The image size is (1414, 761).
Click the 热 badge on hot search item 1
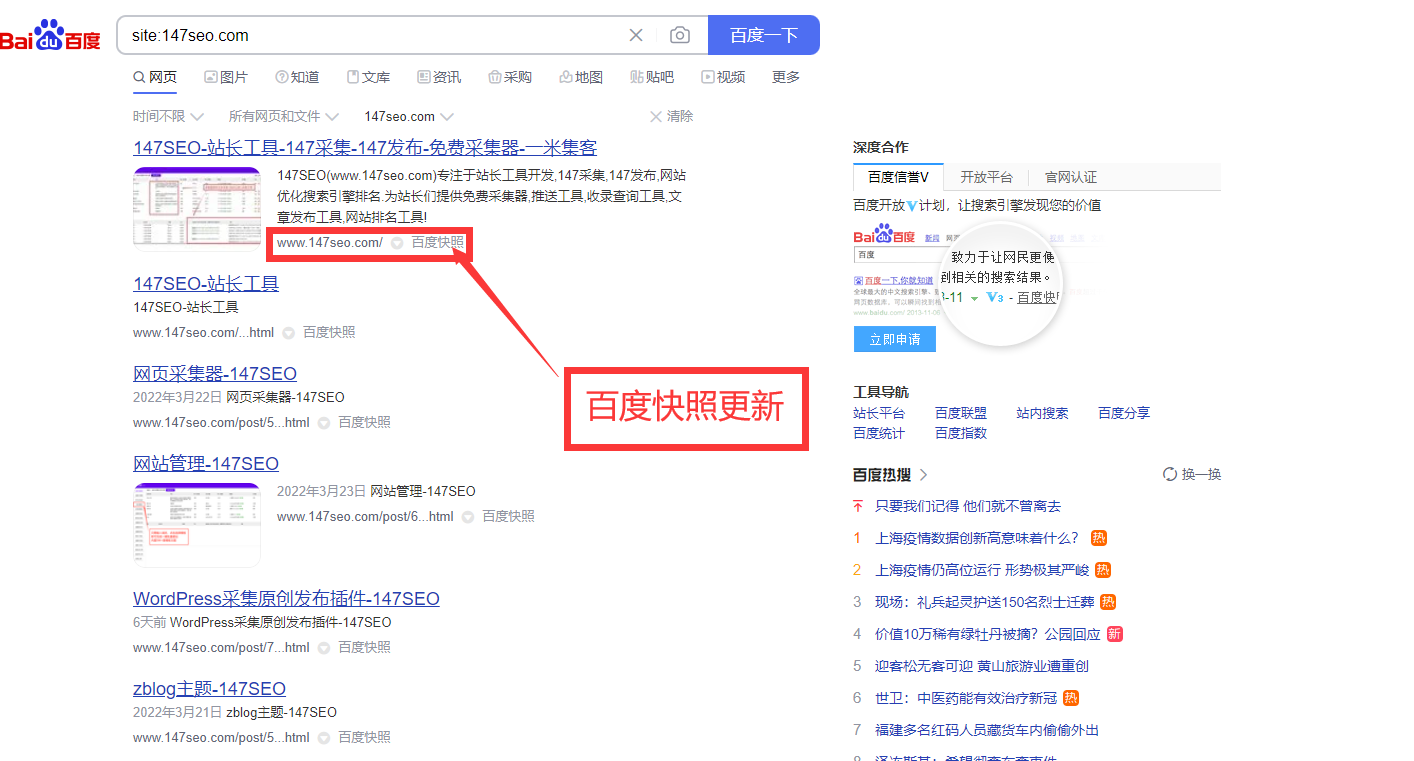[x=1098, y=538]
